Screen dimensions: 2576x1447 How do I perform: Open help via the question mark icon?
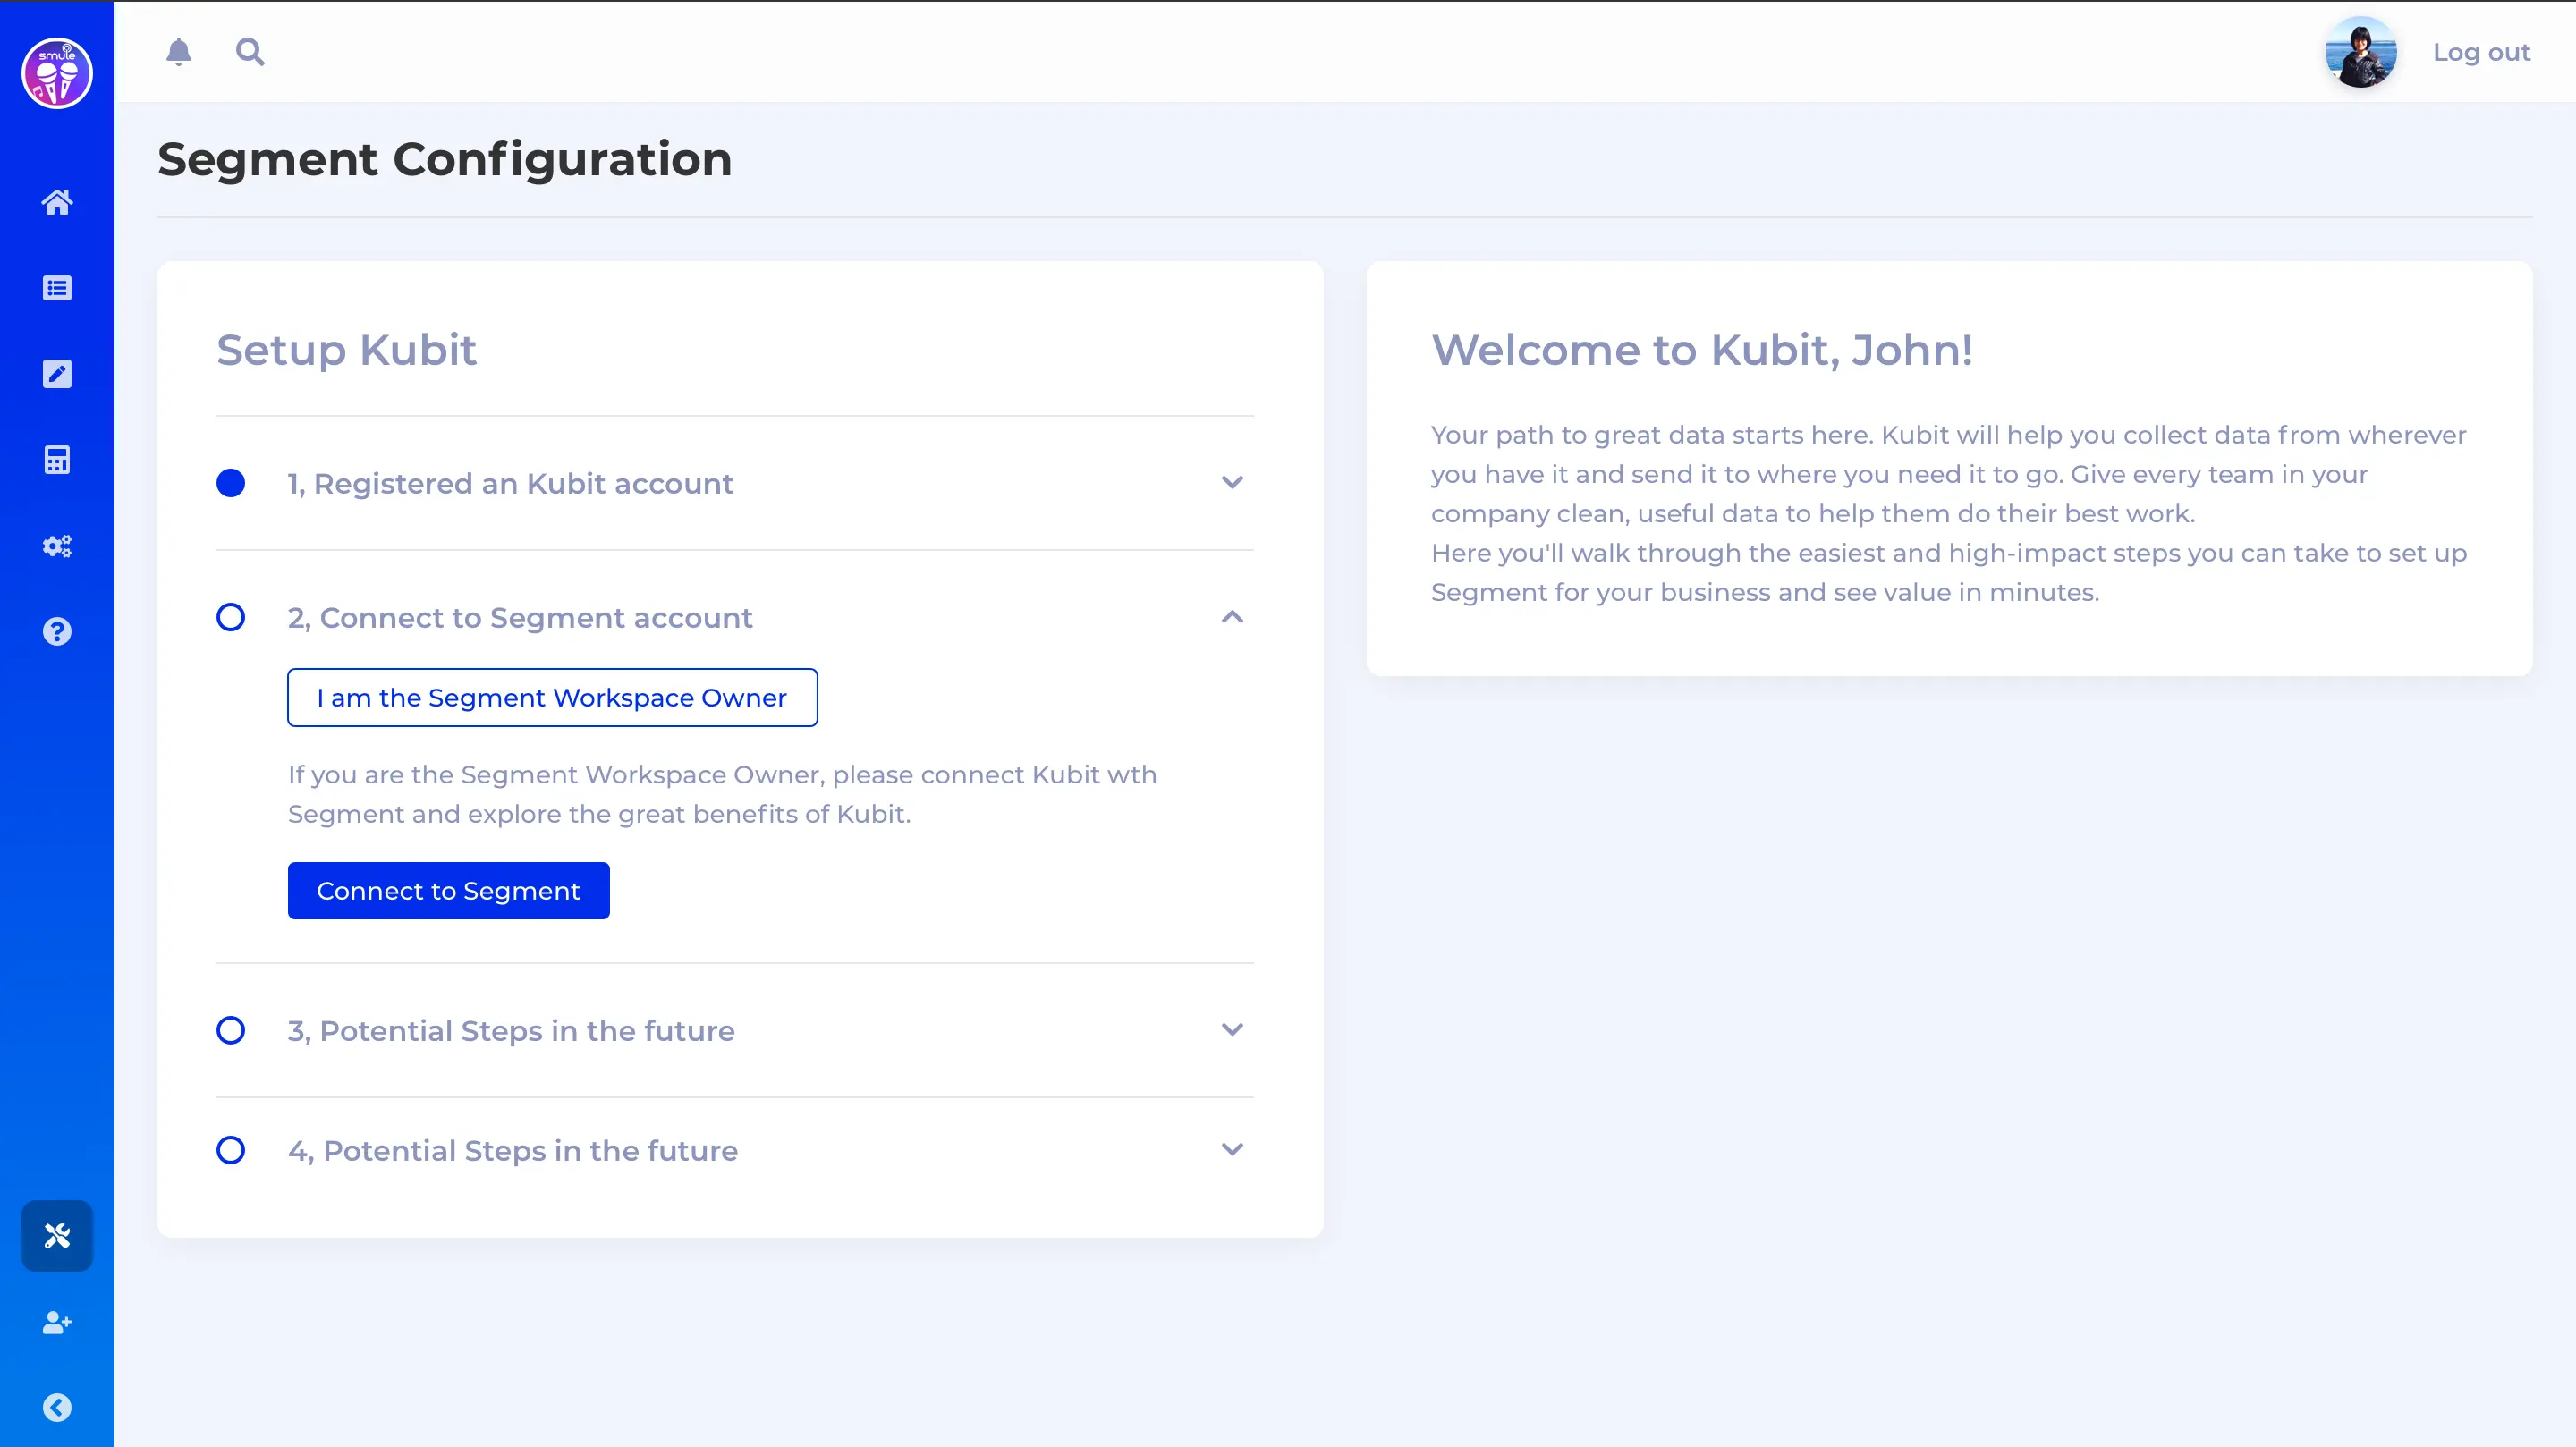pos(57,632)
